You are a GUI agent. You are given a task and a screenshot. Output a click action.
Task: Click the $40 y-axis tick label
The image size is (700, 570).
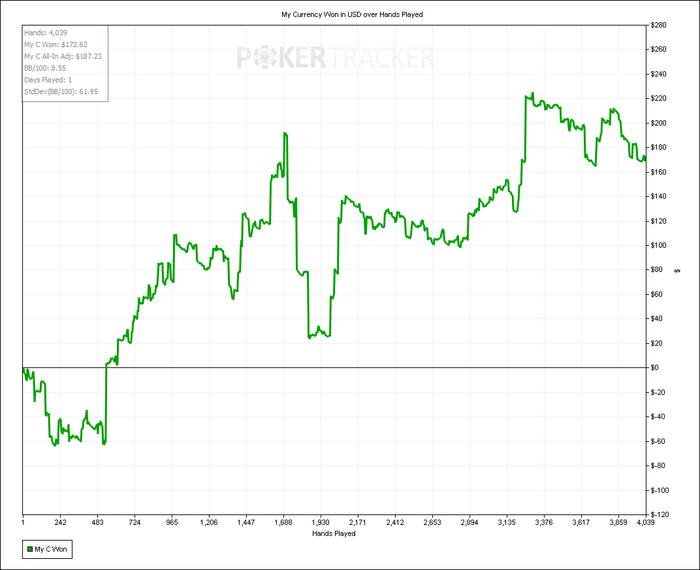pyautogui.click(x=656, y=319)
